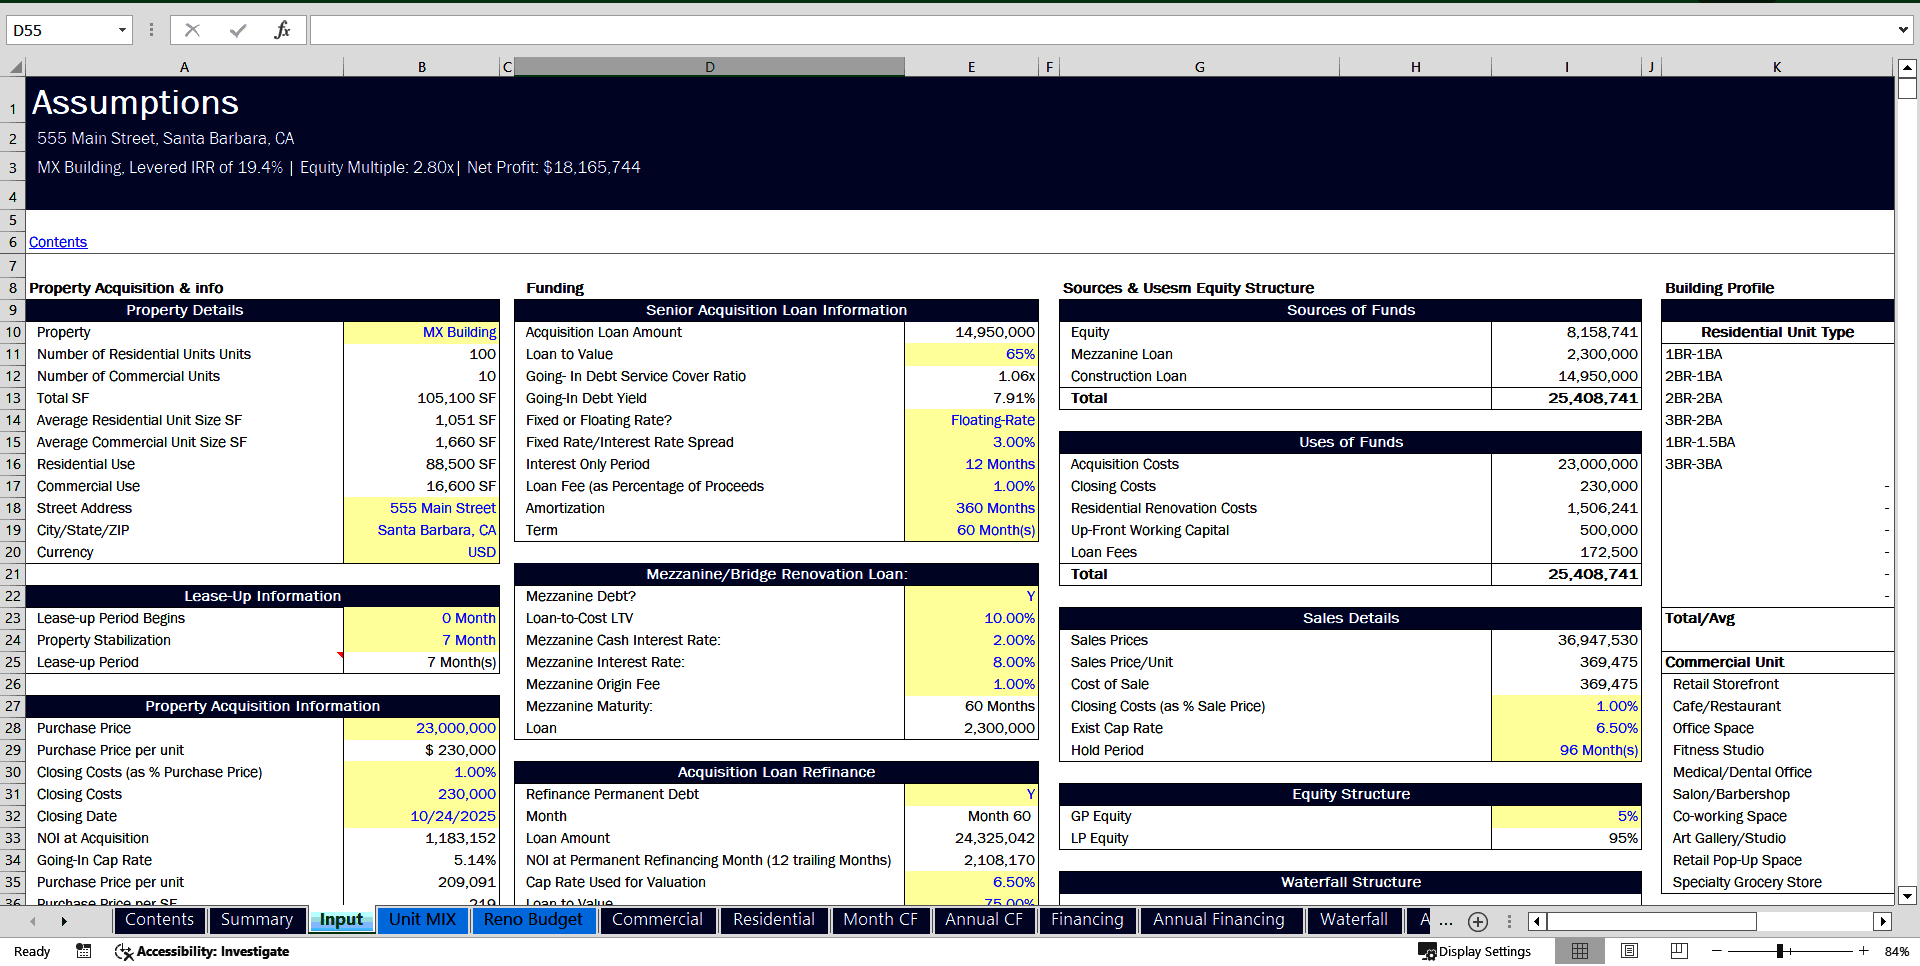The height and width of the screenshot is (966, 1920).
Task: Select row 10 header
Action: click(13, 332)
